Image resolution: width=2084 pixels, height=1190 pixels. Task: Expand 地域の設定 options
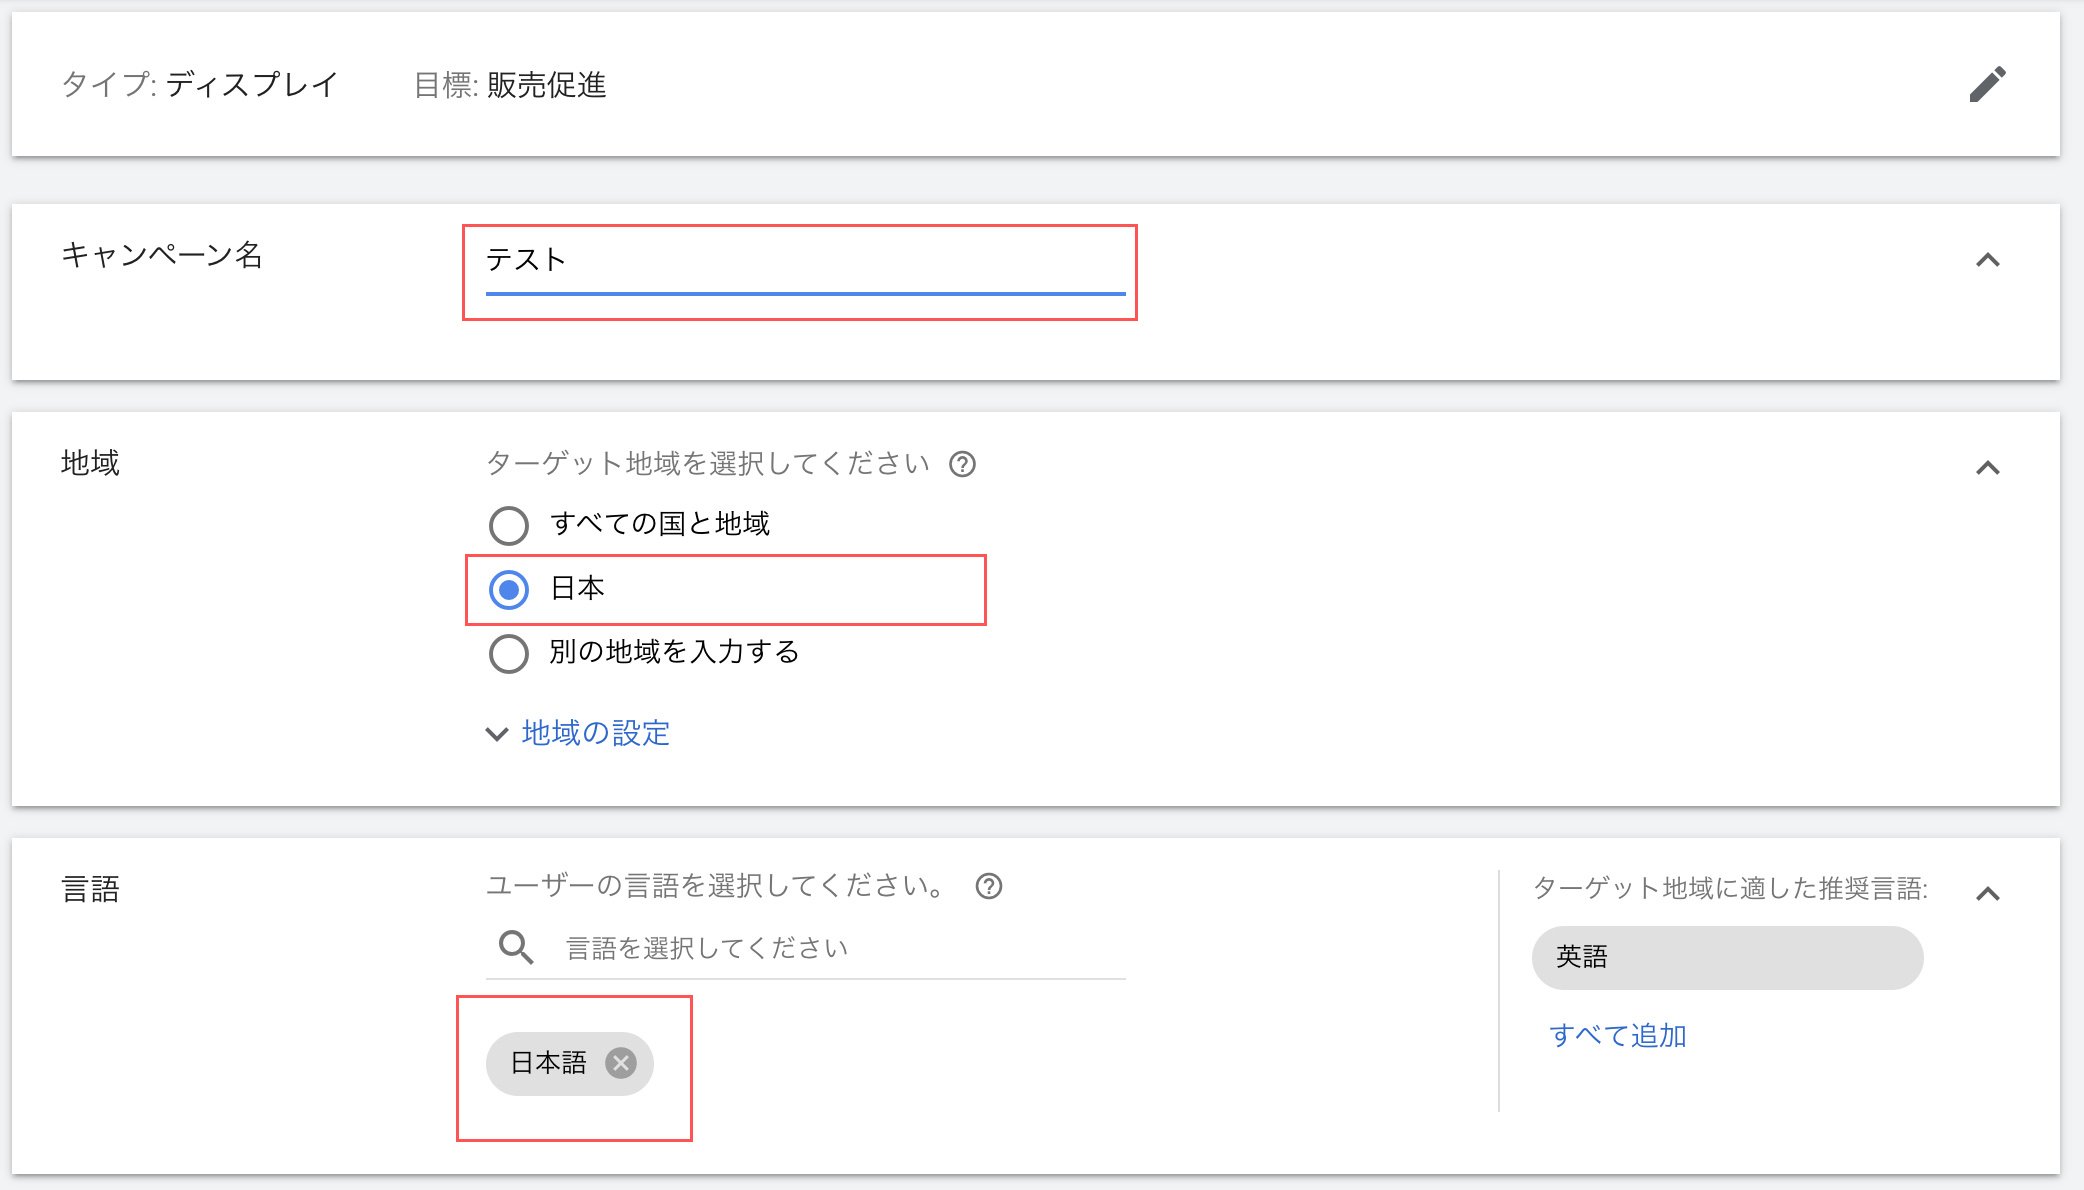point(595,733)
